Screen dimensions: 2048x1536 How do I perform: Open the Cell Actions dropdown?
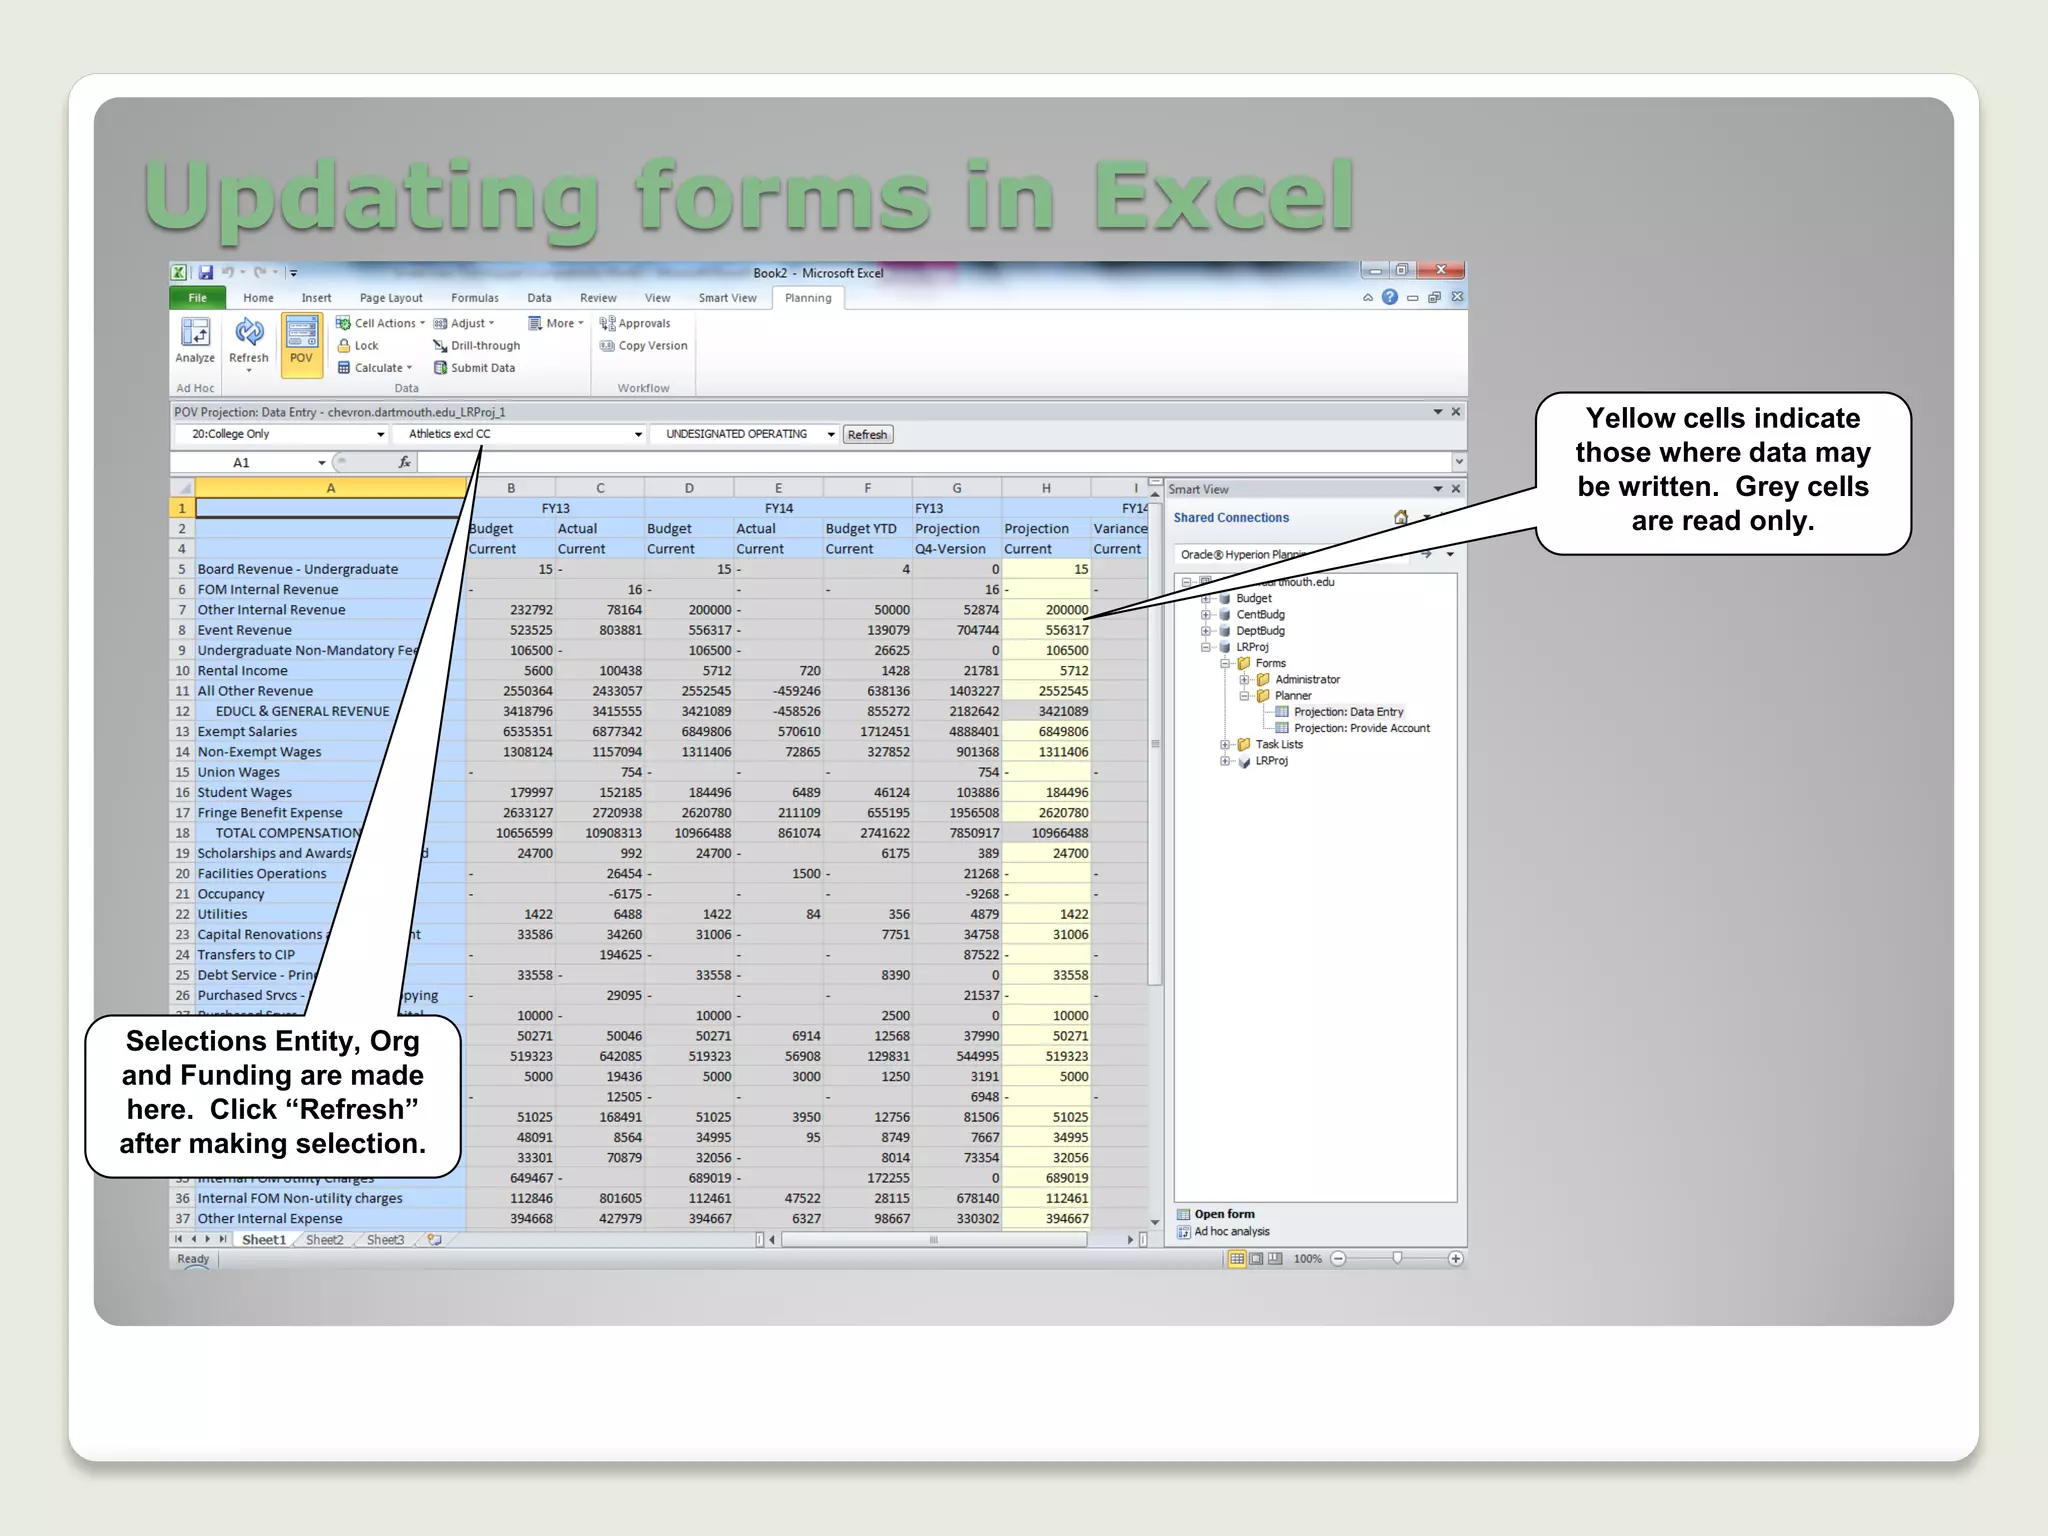coord(380,323)
